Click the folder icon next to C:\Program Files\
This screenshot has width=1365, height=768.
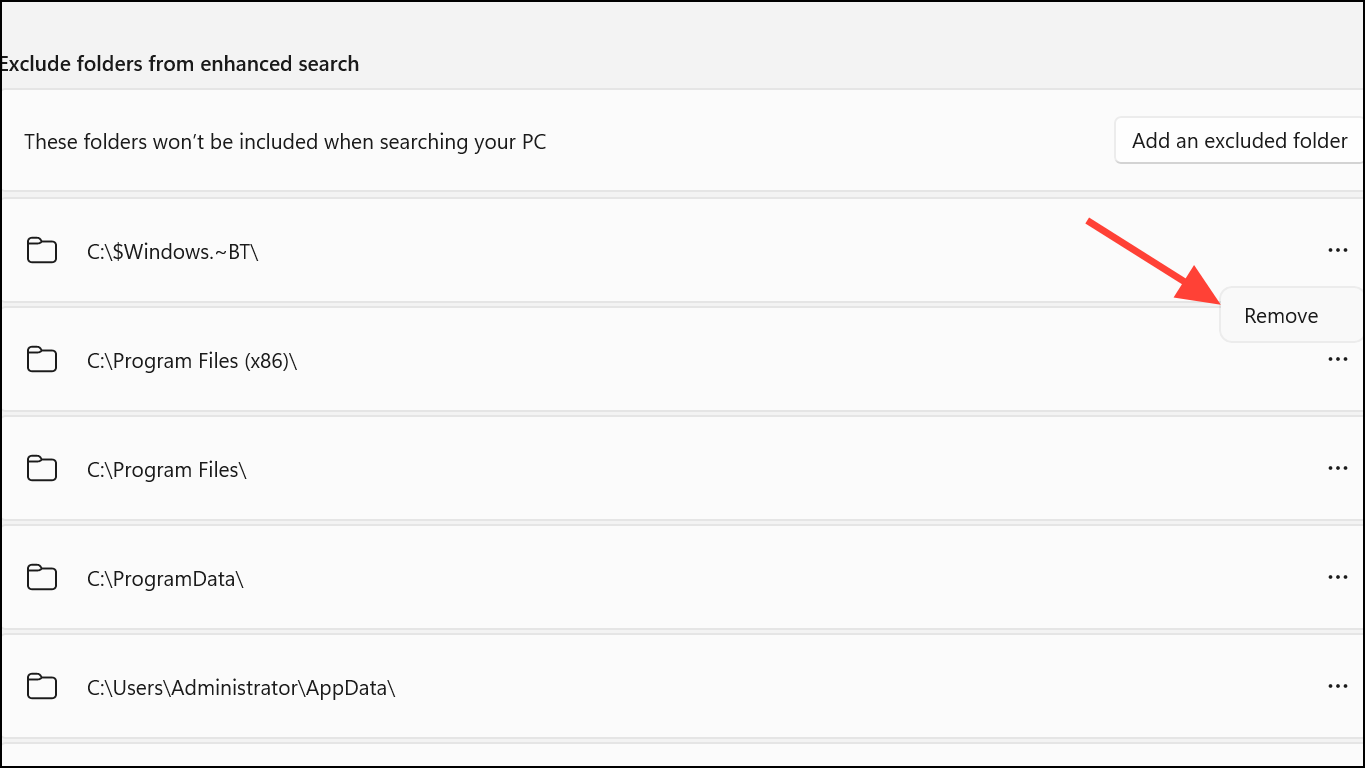tap(42, 468)
